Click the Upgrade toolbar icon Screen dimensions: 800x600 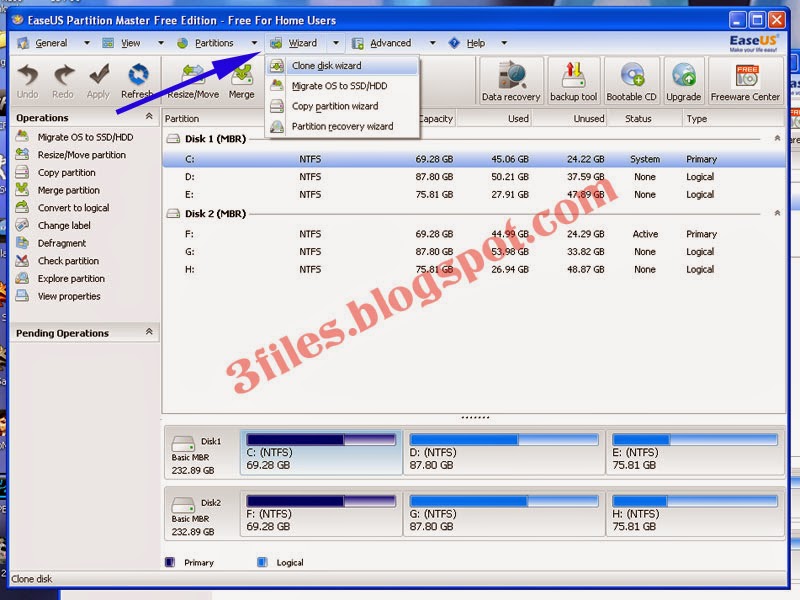click(x=683, y=81)
